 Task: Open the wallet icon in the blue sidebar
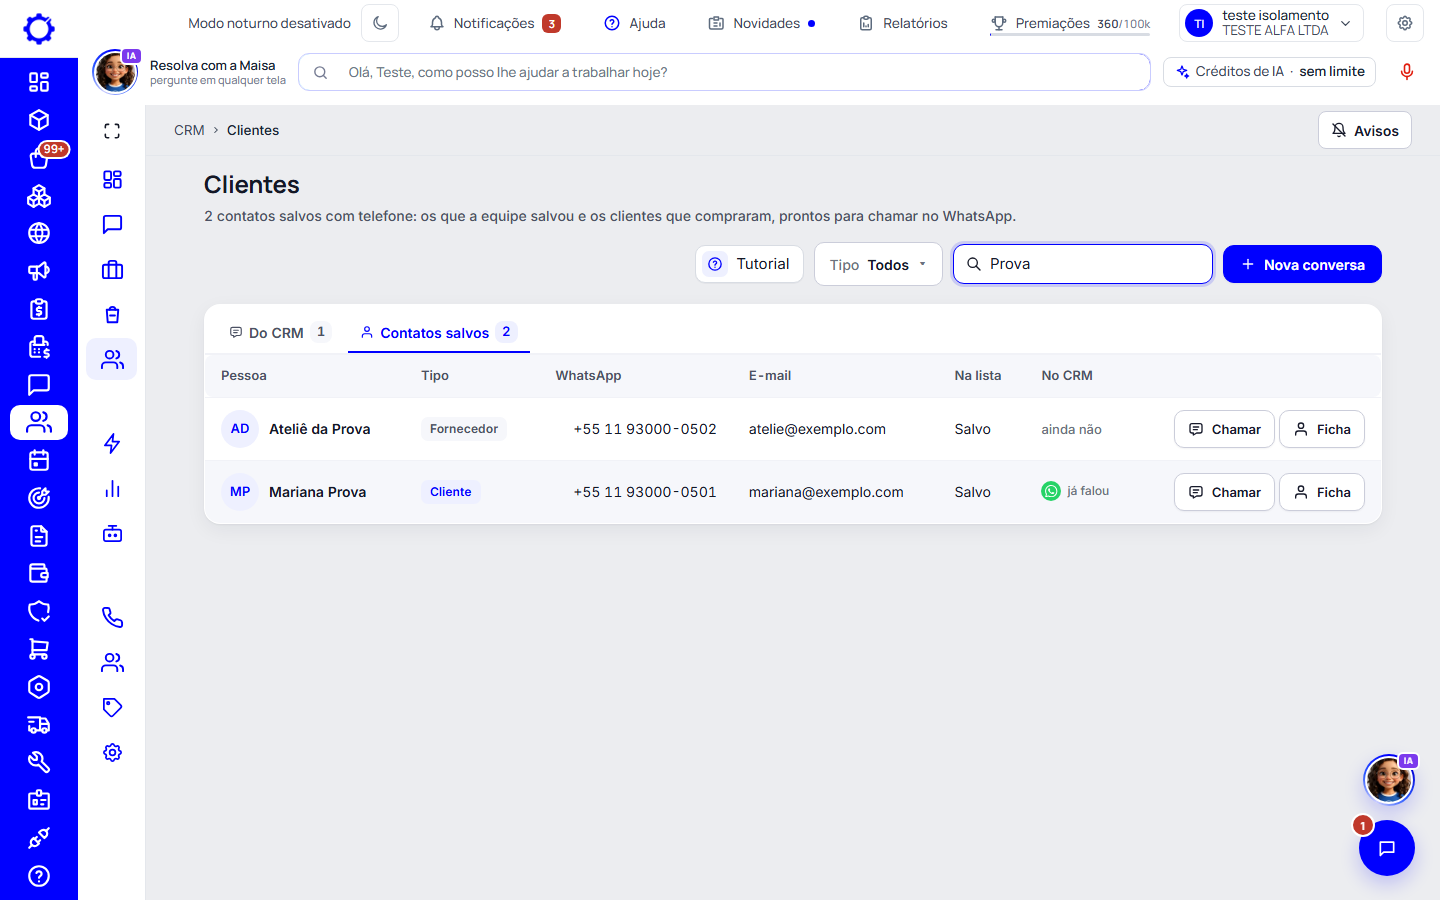[x=39, y=573]
